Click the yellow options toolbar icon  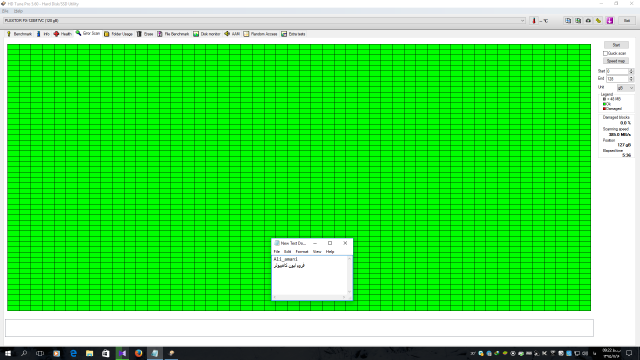pos(598,20)
